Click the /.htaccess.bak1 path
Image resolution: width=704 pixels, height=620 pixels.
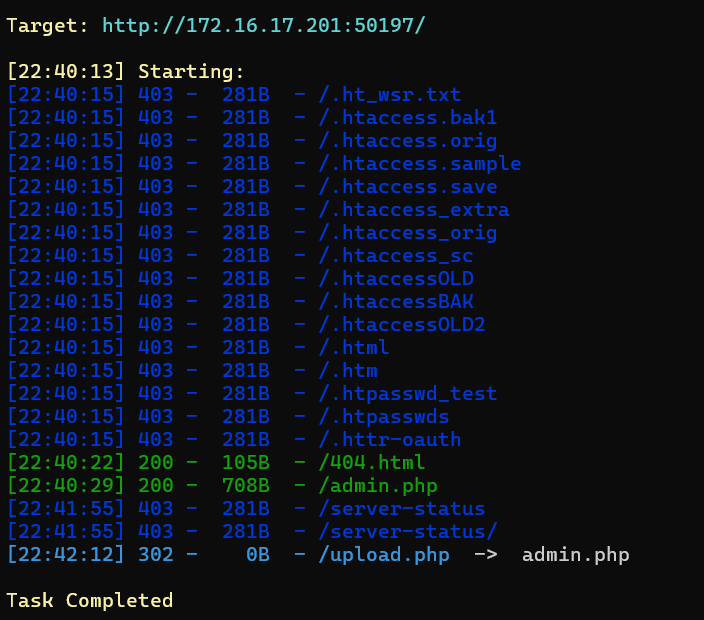click(x=408, y=118)
